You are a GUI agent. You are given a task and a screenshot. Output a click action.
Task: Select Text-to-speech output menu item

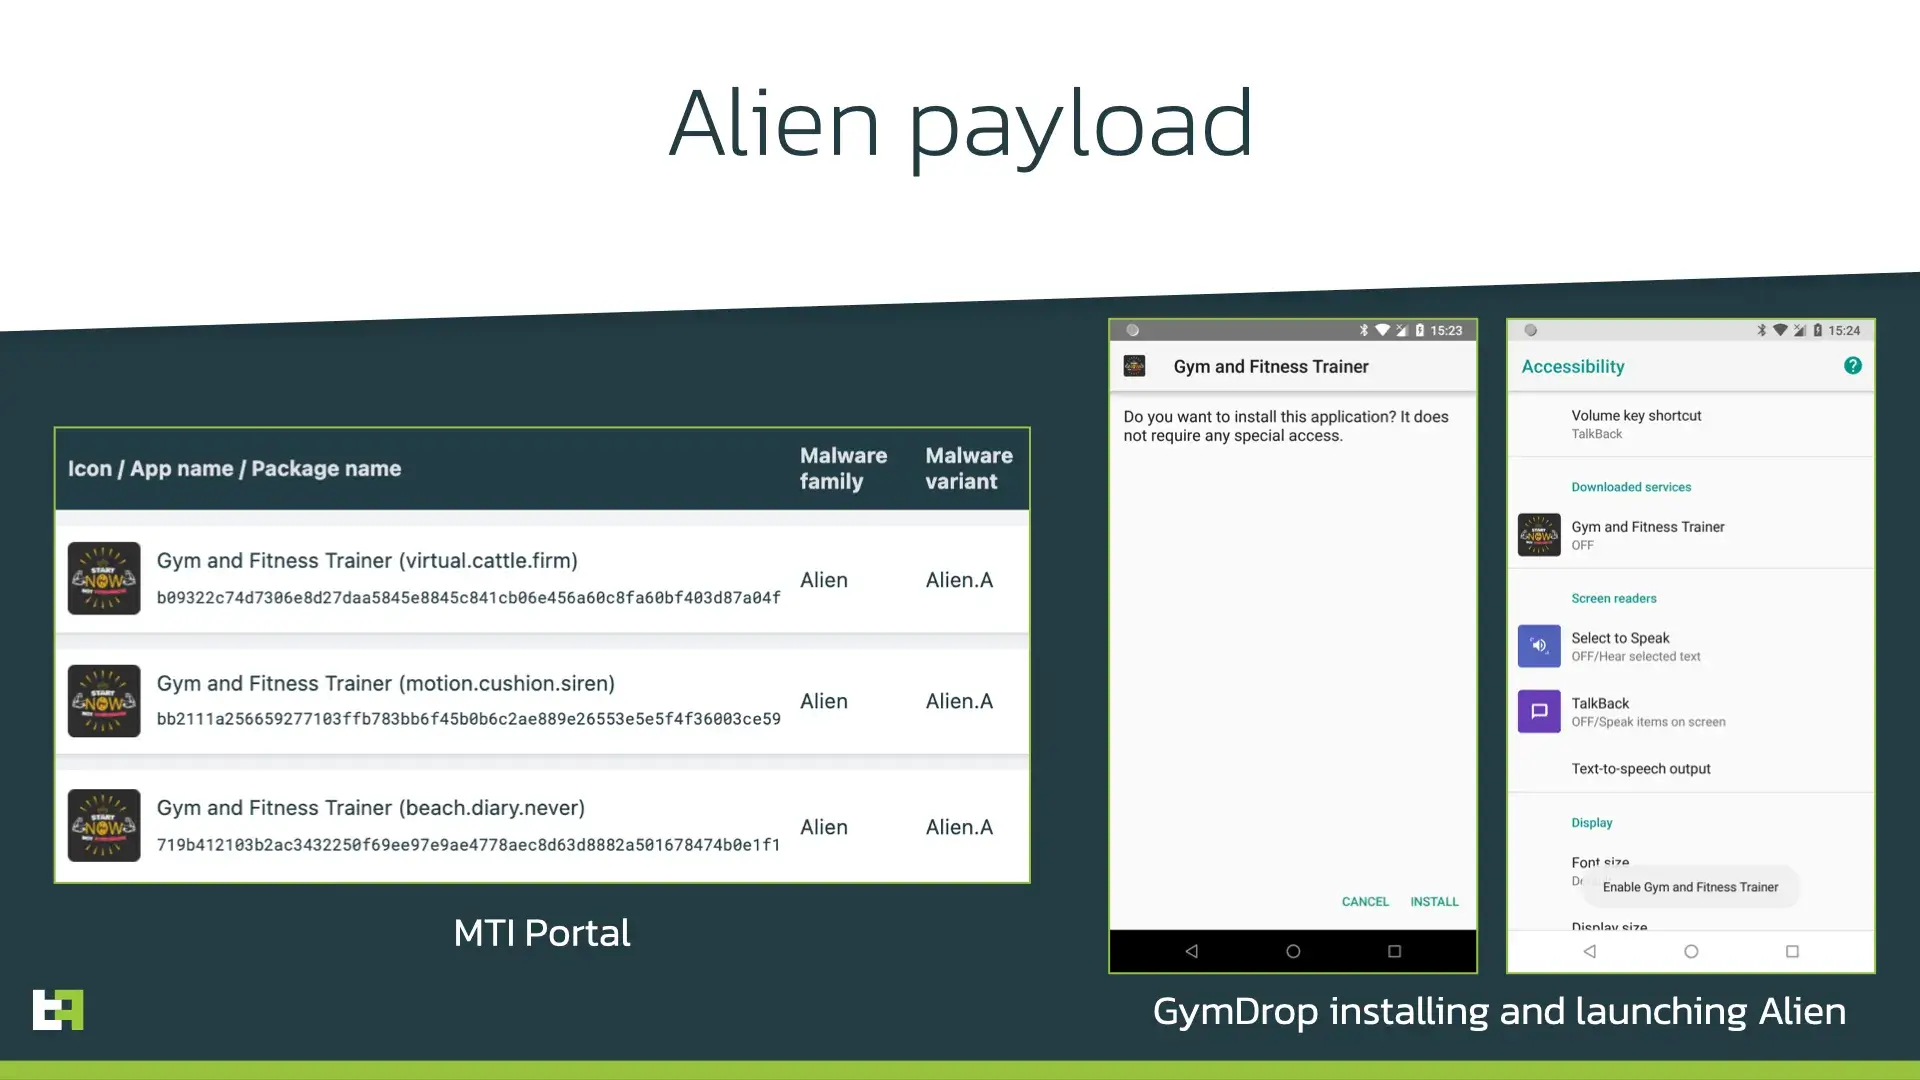1640,767
